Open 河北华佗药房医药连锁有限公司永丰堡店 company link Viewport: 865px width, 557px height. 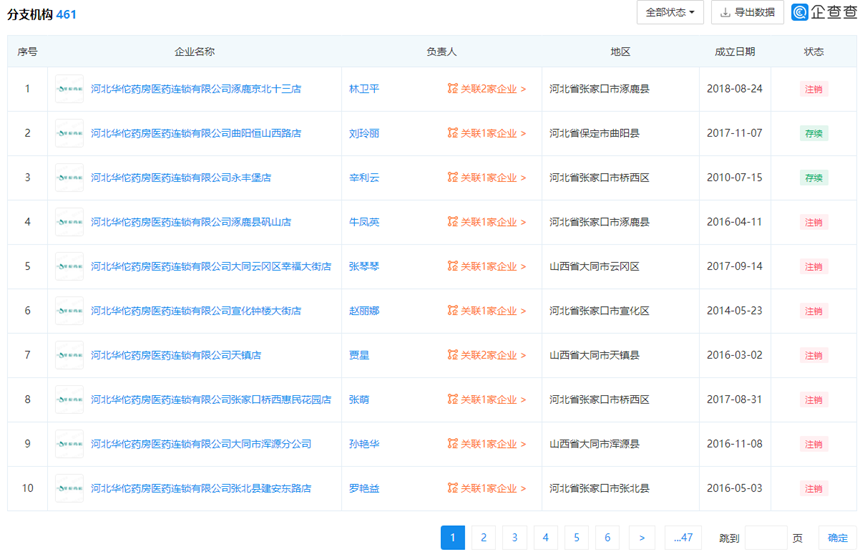pyautogui.click(x=181, y=178)
